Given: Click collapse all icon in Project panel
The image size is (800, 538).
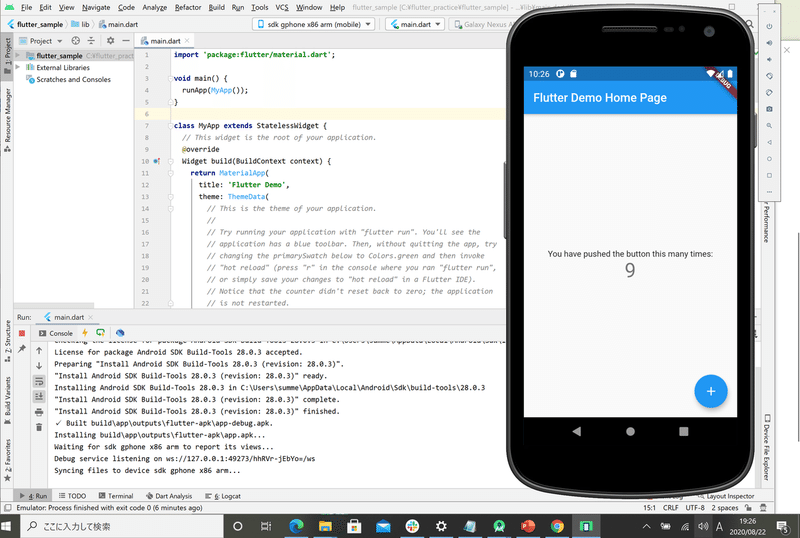Looking at the screenshot, I should pyautogui.click(x=91, y=41).
